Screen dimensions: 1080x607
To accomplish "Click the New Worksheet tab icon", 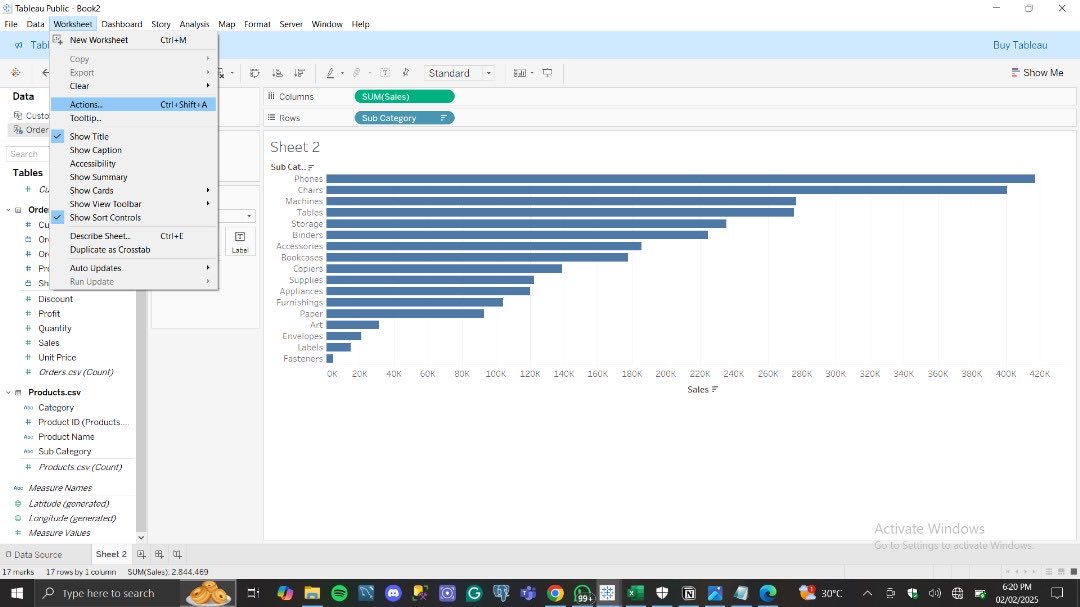I will click(141, 554).
